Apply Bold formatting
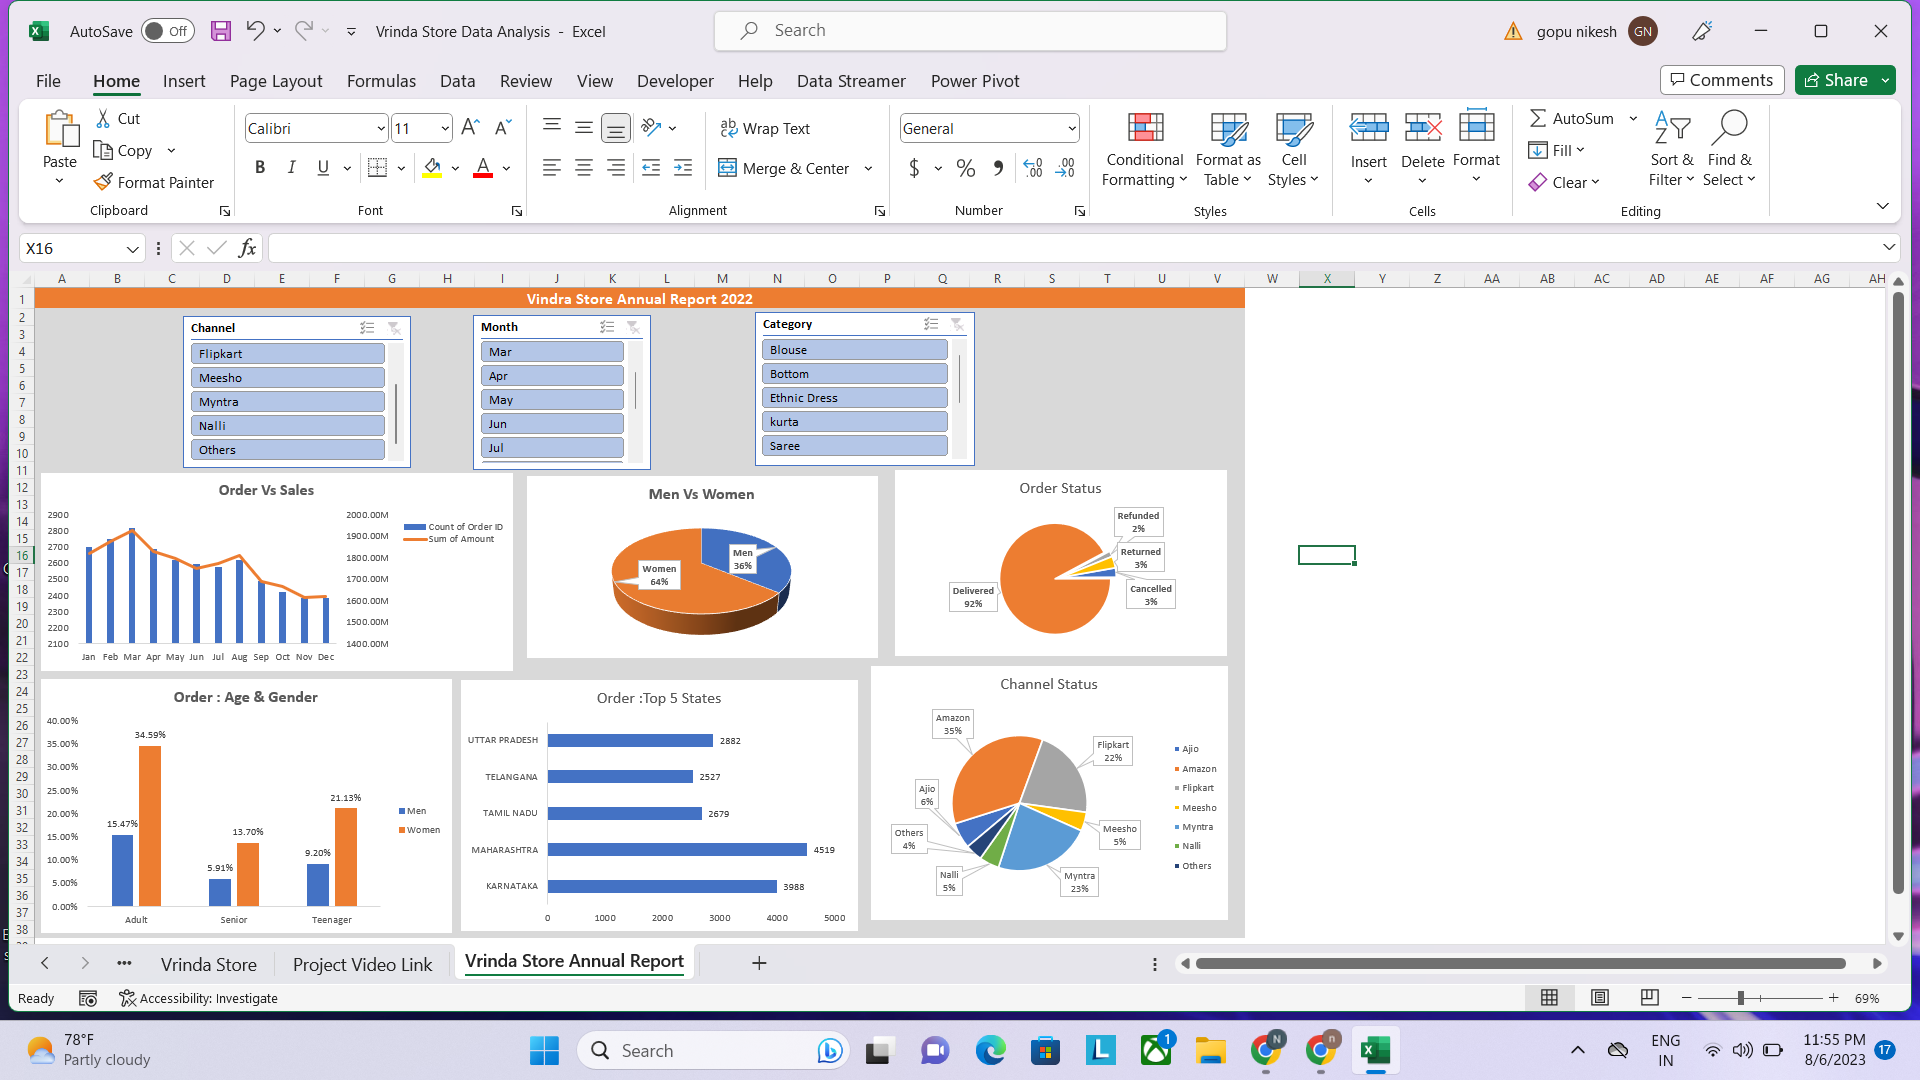 click(x=260, y=168)
